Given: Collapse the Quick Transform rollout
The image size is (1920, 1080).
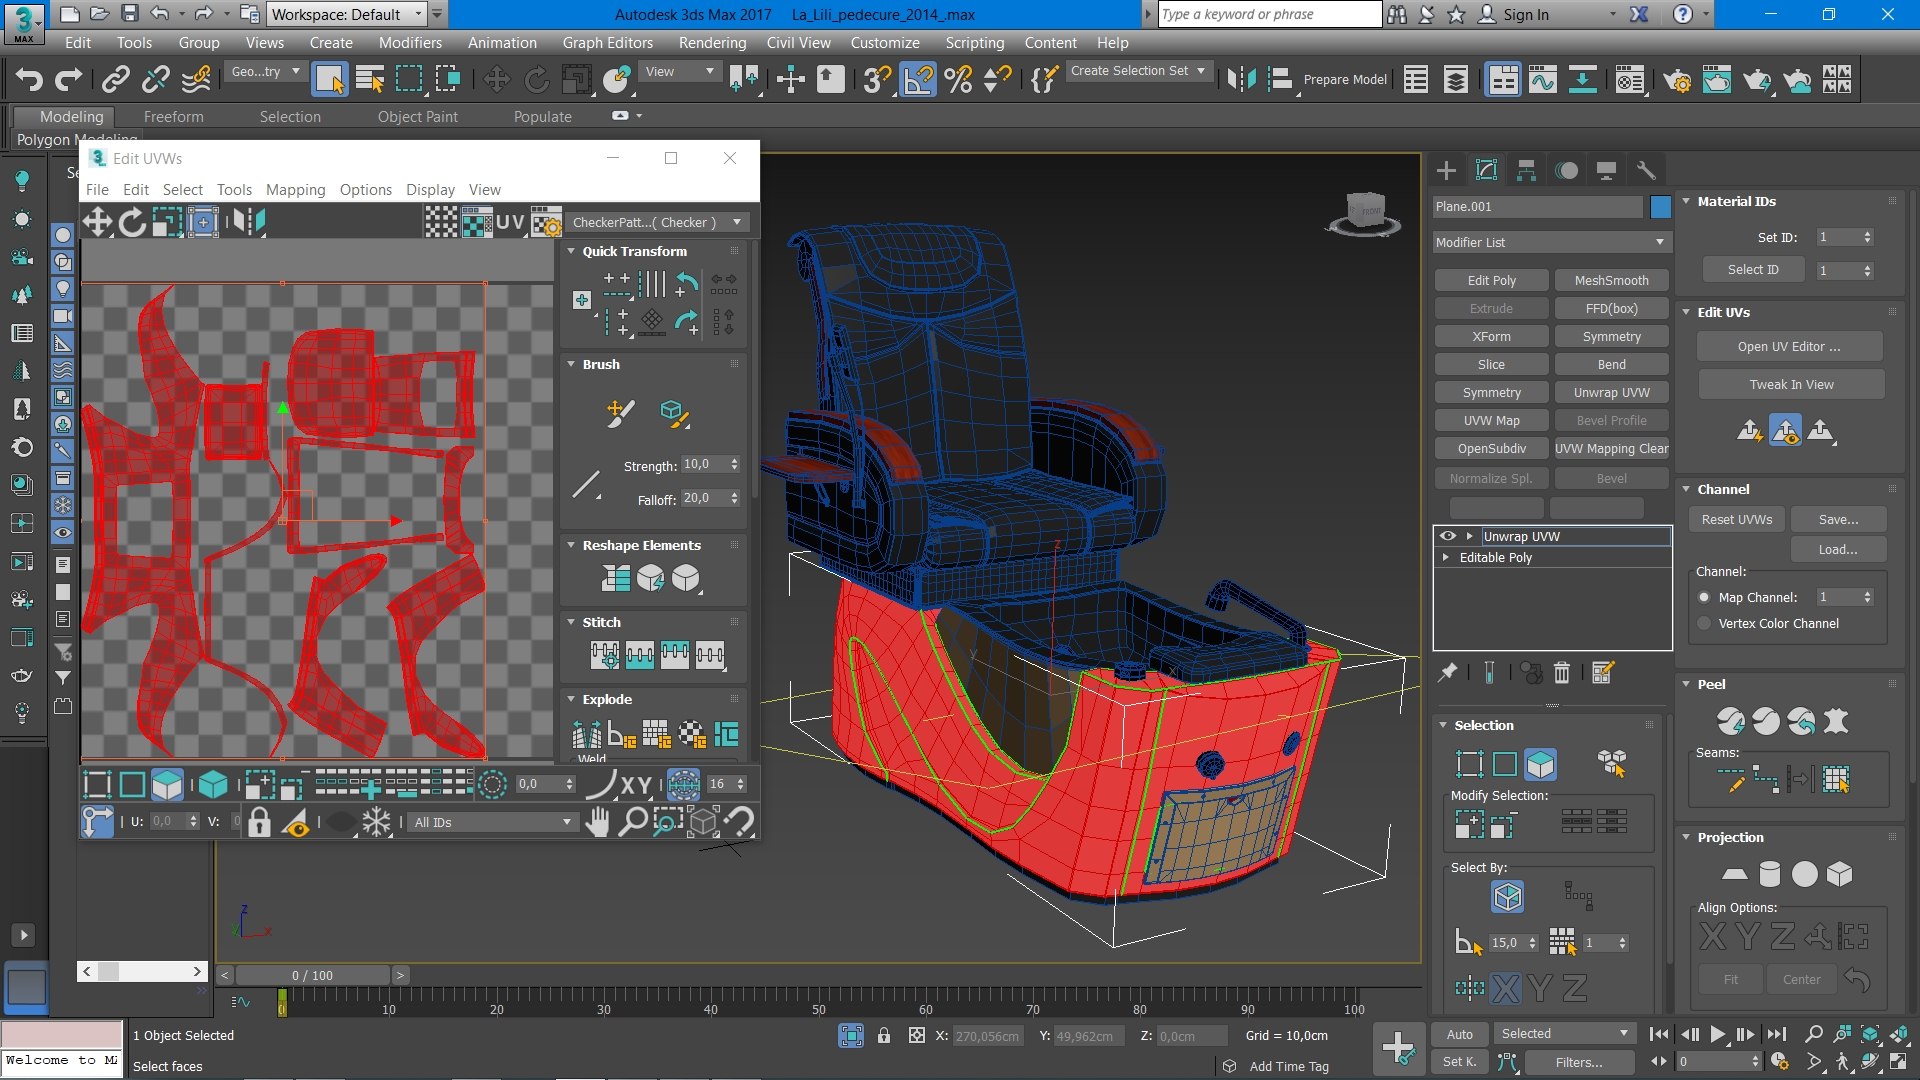Looking at the screenshot, I should (571, 251).
